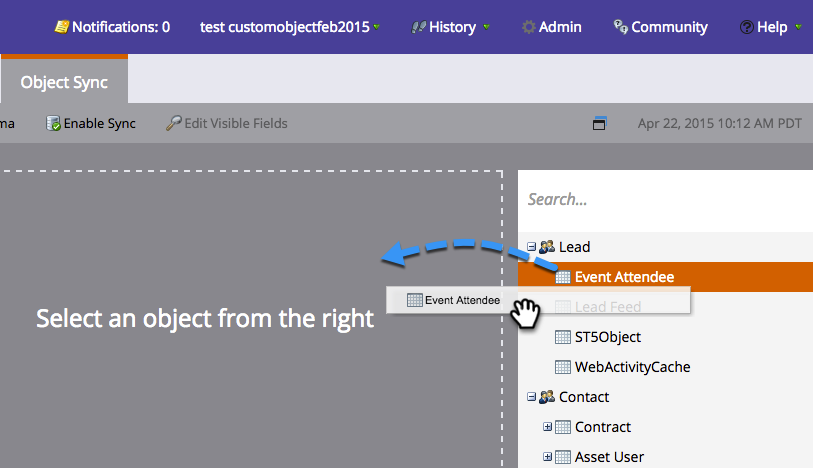
Task: Click the Edit Visible Fields wrench icon
Action: pos(174,123)
